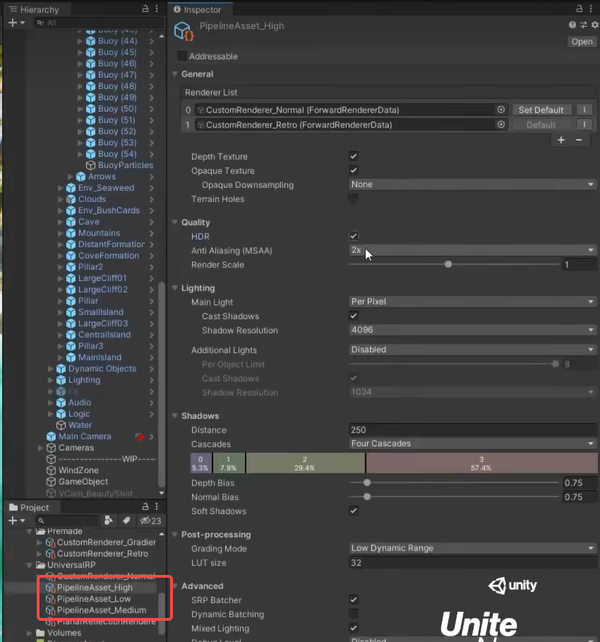Remove renderer with minus icon
Viewport: 600px width, 642px height.
pos(579,140)
